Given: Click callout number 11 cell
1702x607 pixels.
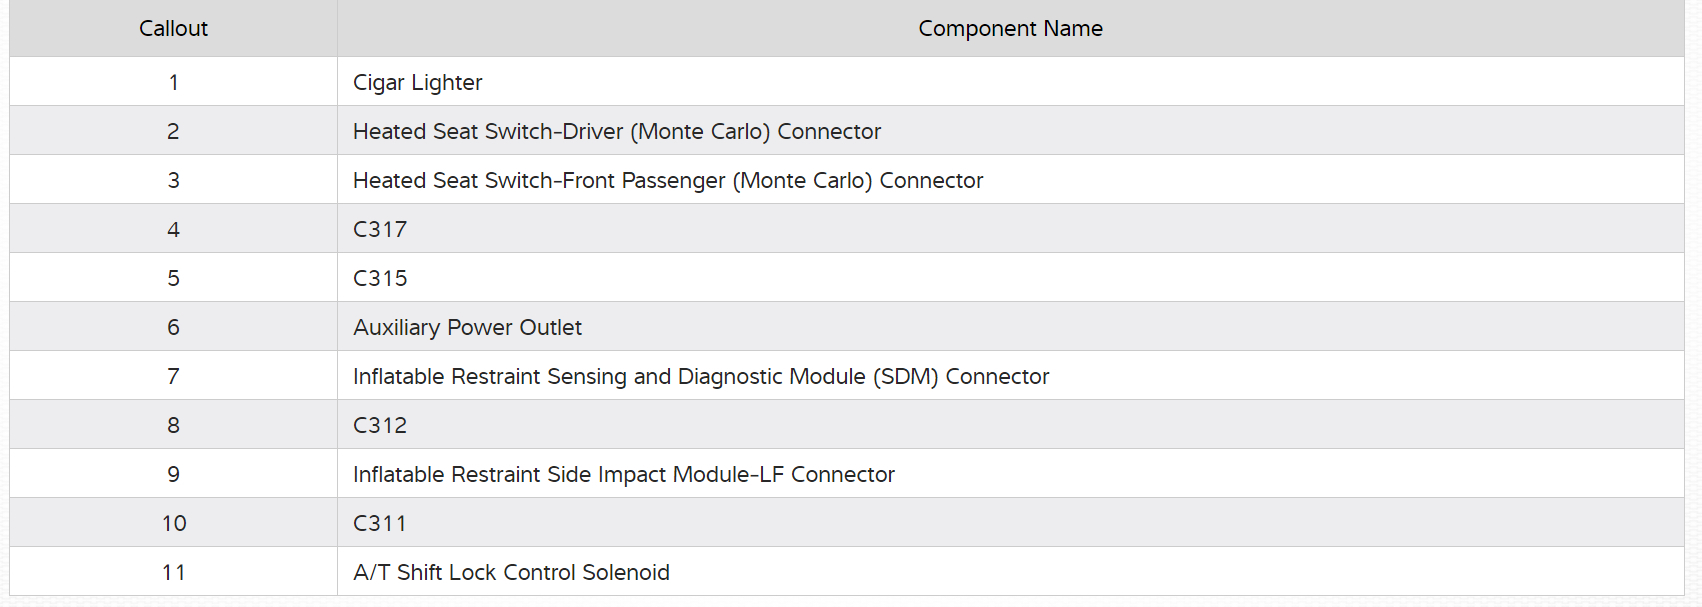Looking at the screenshot, I should pyautogui.click(x=173, y=573).
